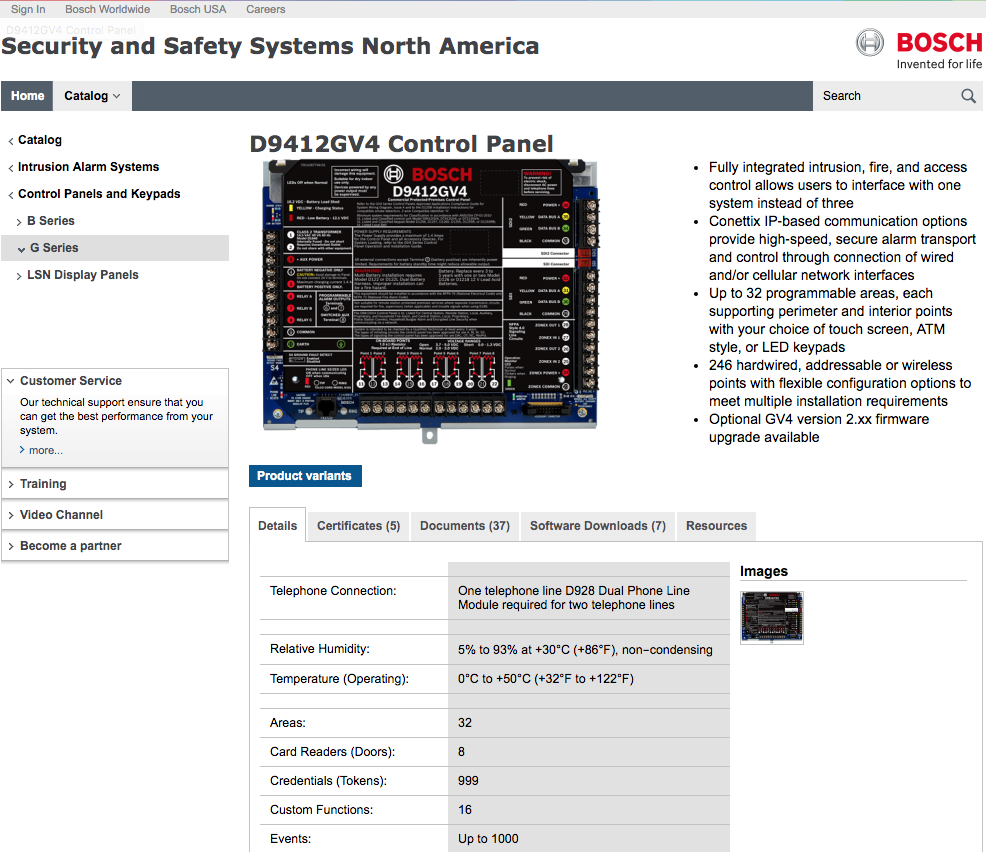
Task: Collapse the Customer Service section
Action: 70,380
